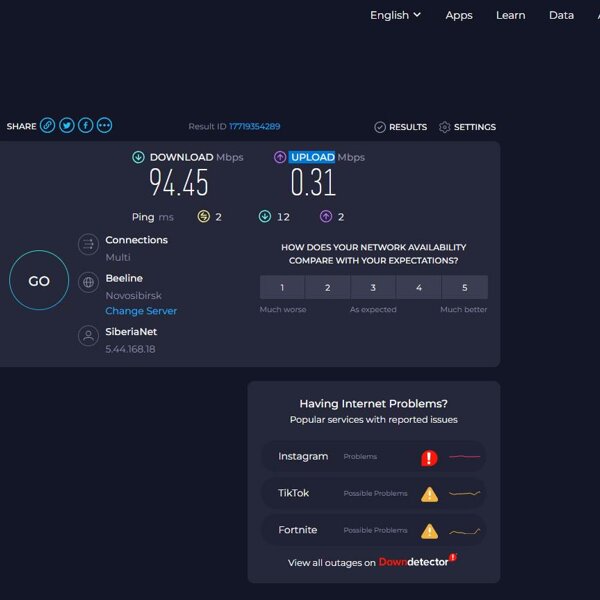Viewport: 600px width, 600px height.
Task: Click the highlighted UPLOAD label
Action: [x=312, y=157]
